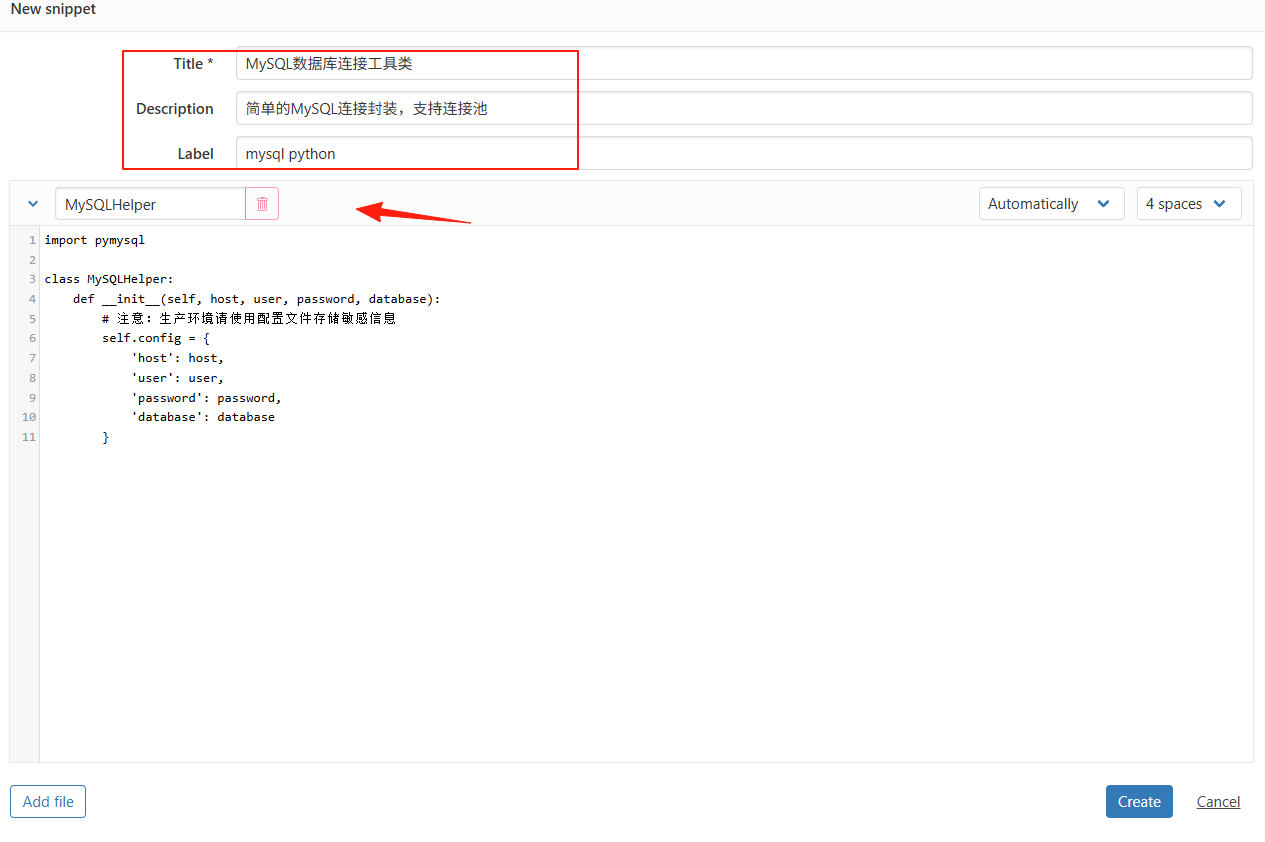Screen dimensions: 1265x842
Task: Click the Description label text
Action: [x=175, y=108]
